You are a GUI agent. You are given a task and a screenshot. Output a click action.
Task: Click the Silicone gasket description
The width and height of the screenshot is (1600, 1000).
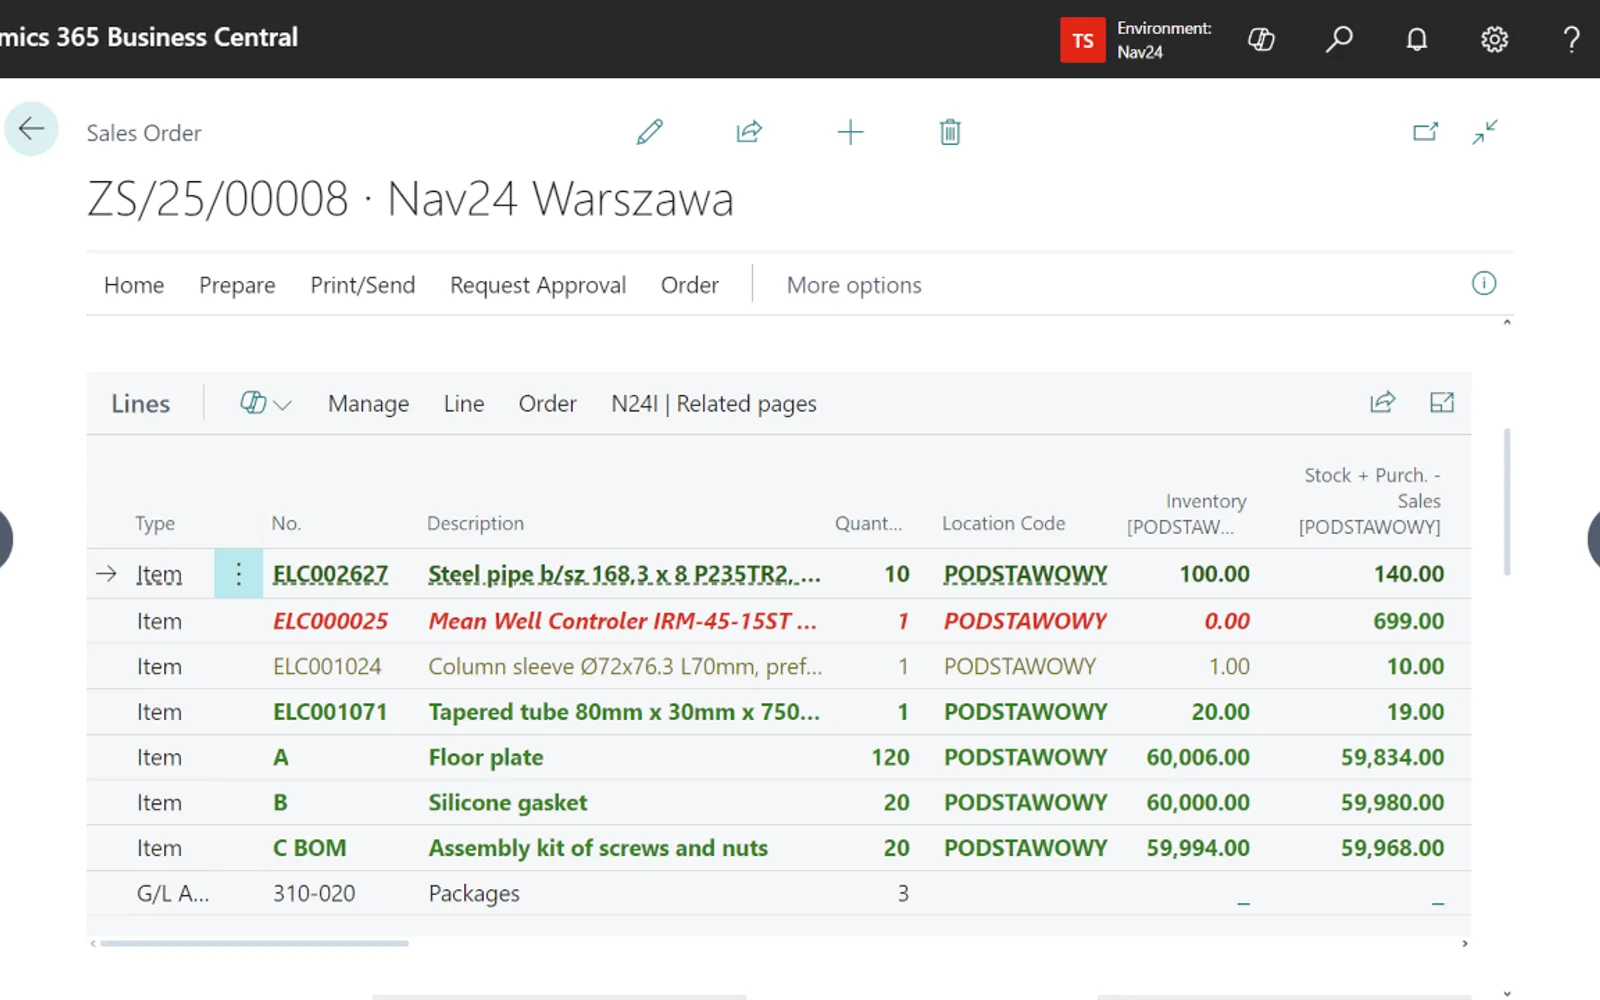(508, 803)
